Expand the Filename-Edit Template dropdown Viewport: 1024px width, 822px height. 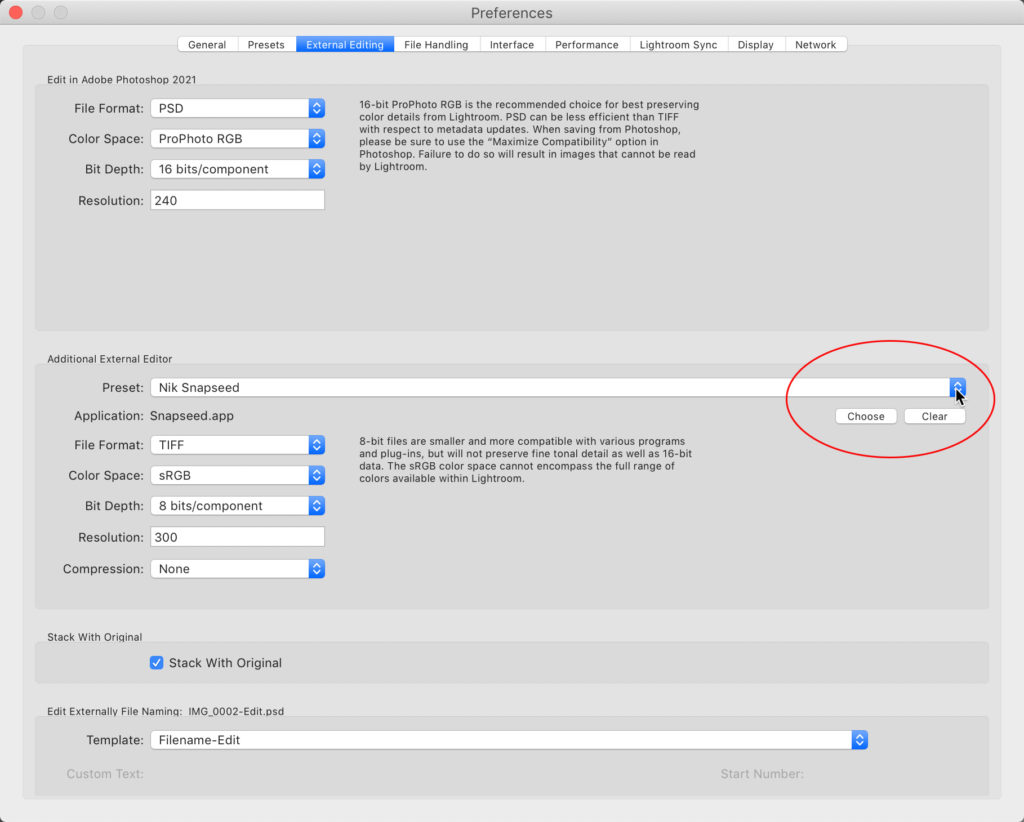click(x=508, y=740)
